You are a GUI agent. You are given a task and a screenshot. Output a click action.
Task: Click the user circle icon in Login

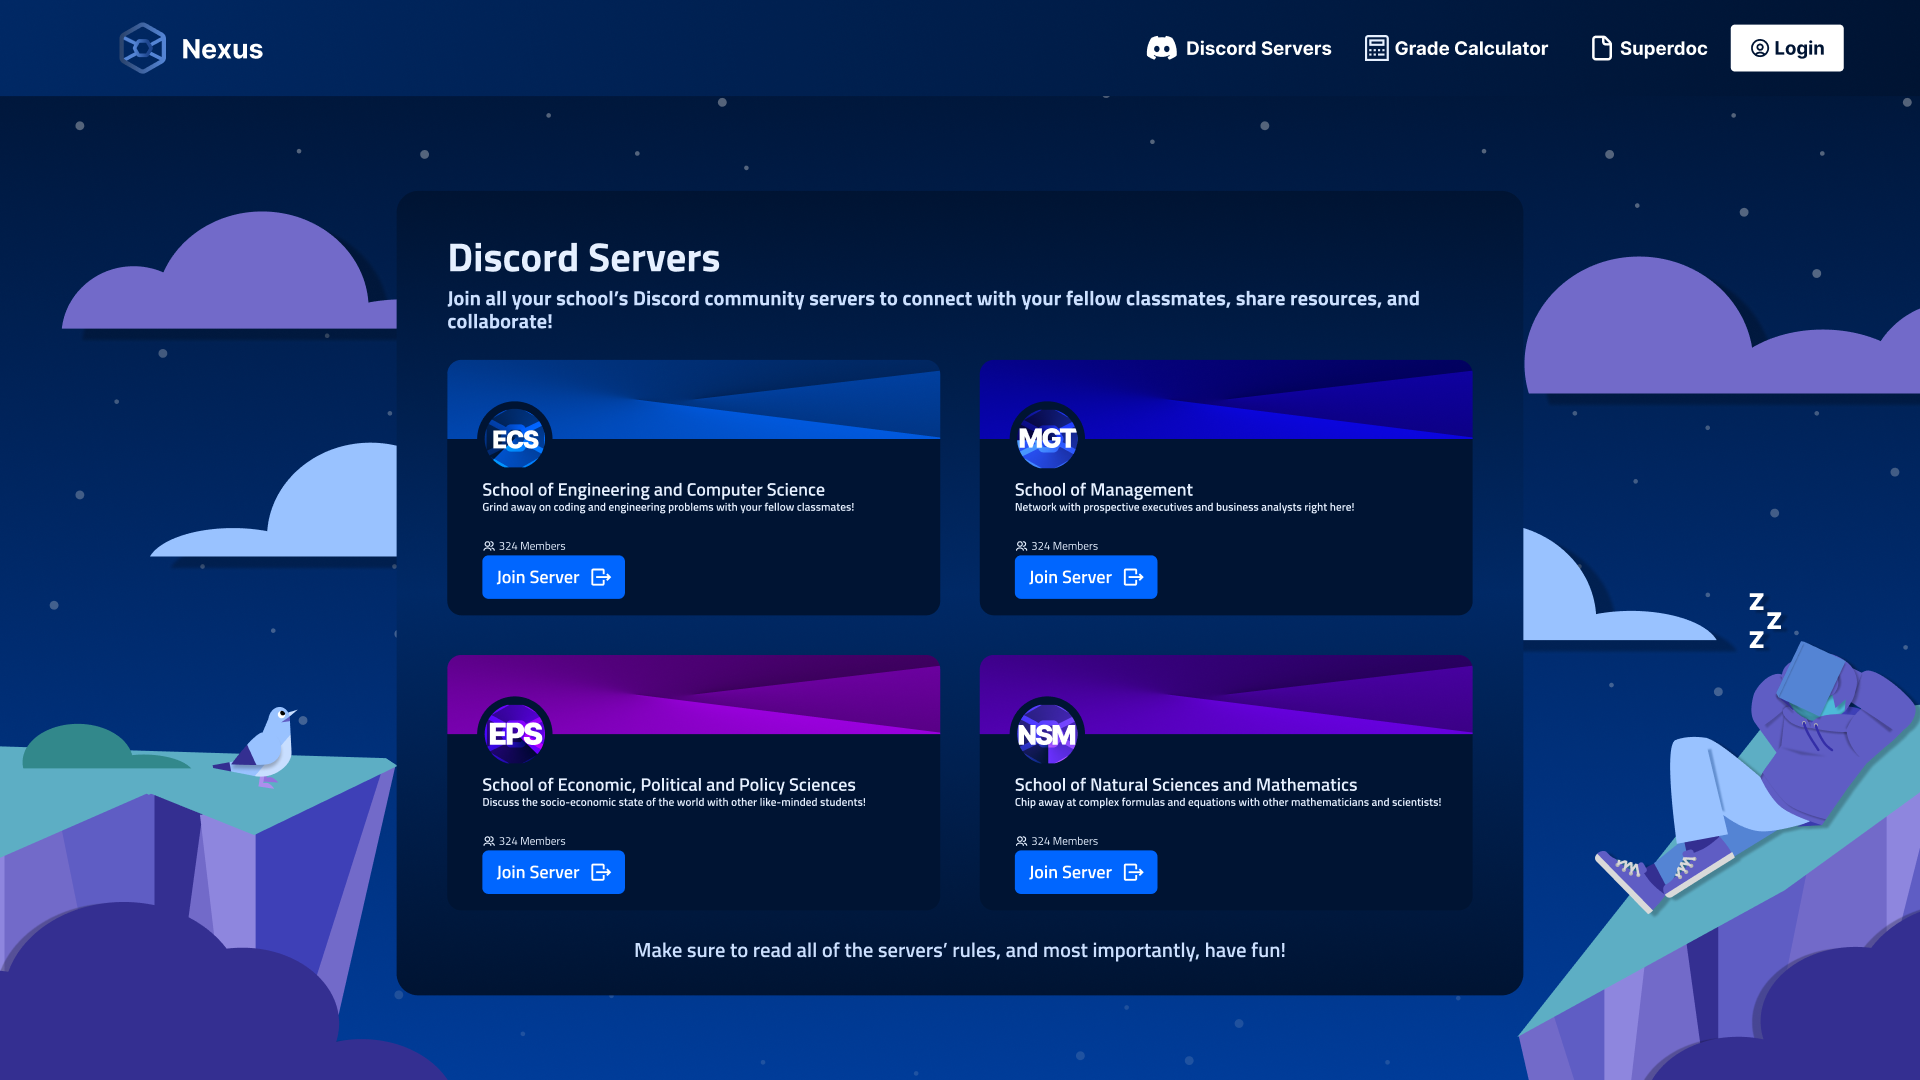[x=1759, y=48]
